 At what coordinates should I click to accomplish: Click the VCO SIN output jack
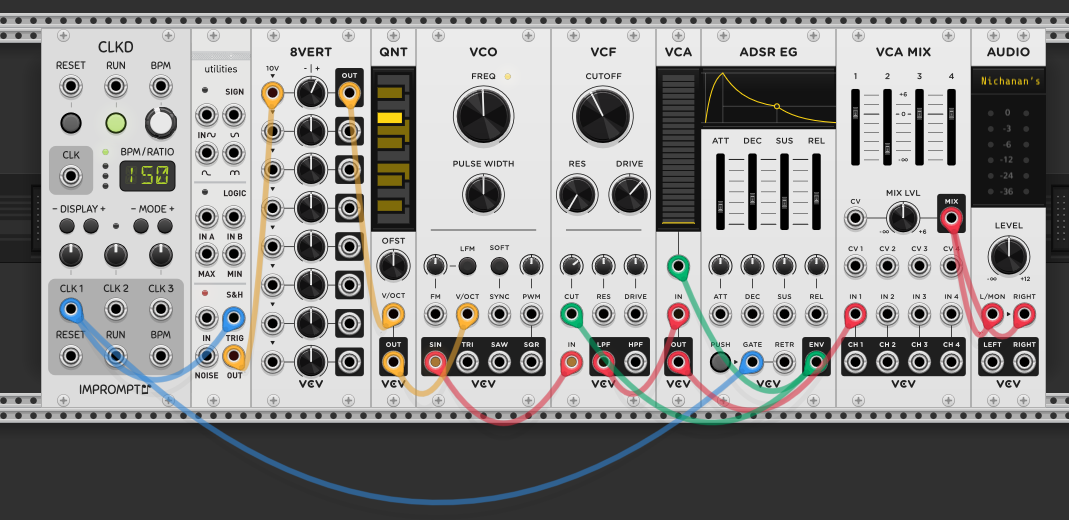click(435, 362)
